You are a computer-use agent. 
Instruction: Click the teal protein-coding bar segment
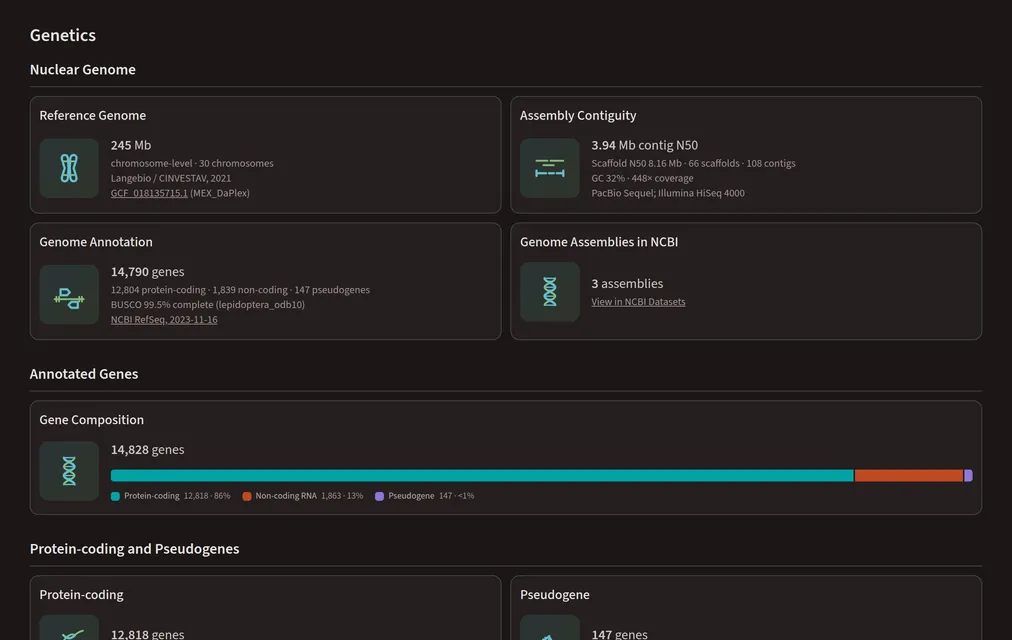click(x=482, y=475)
